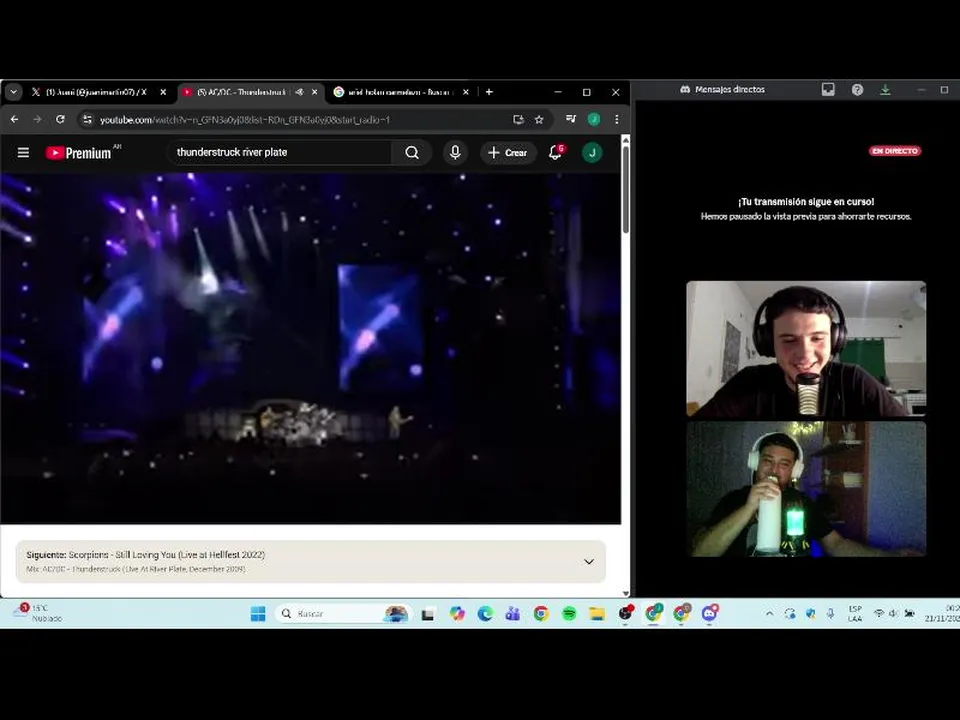
Task: Go forward in Chrome
Action: point(37,119)
